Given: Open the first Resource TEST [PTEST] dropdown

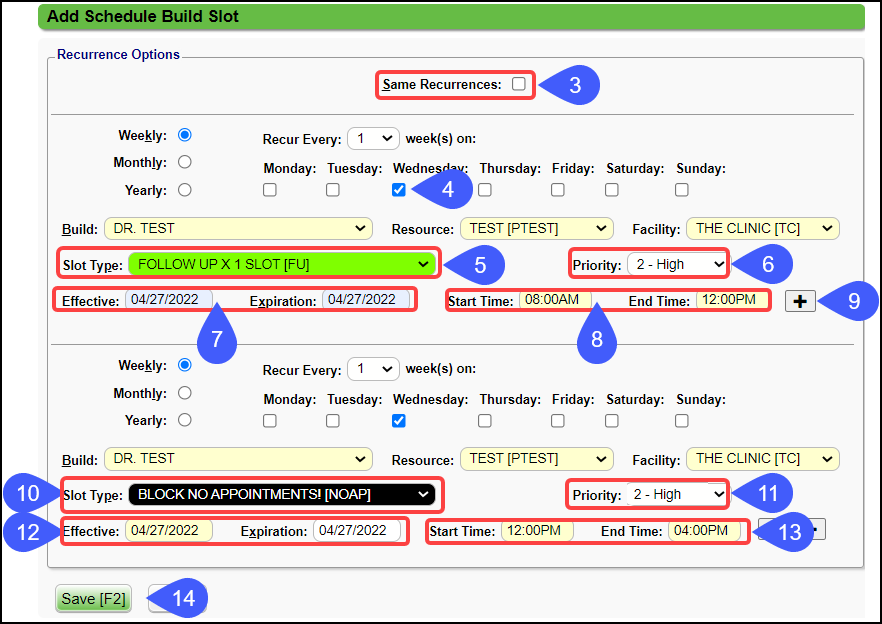Looking at the screenshot, I should [535, 228].
